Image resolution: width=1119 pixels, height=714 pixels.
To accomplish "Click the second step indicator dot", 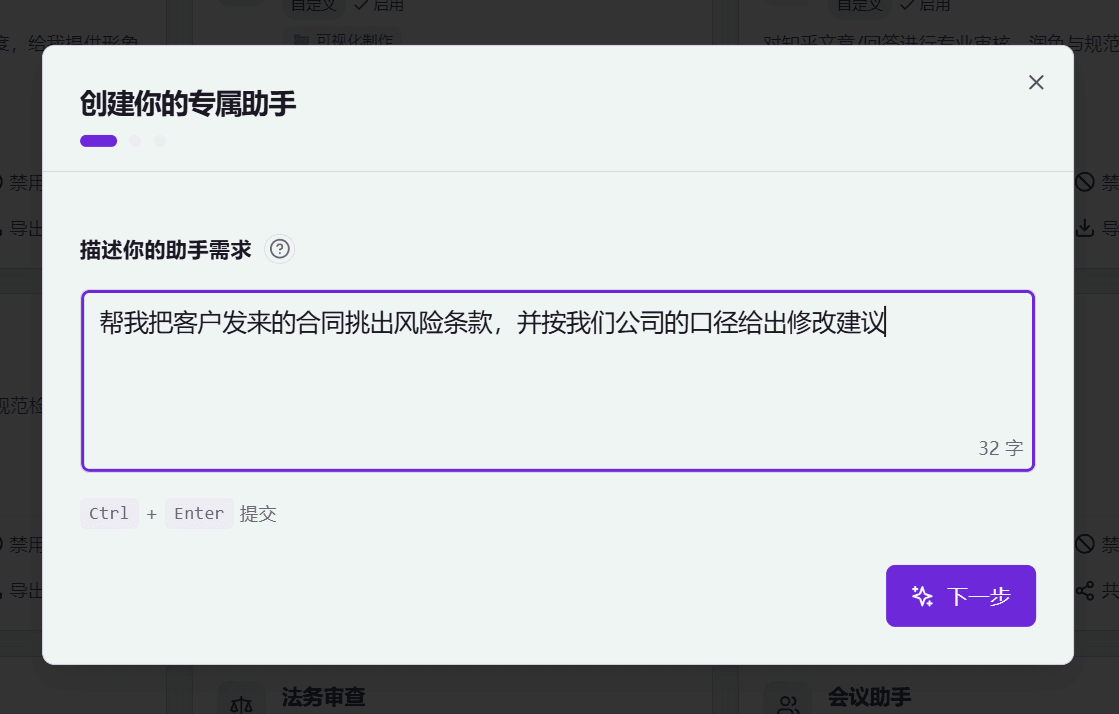I will tap(135, 141).
